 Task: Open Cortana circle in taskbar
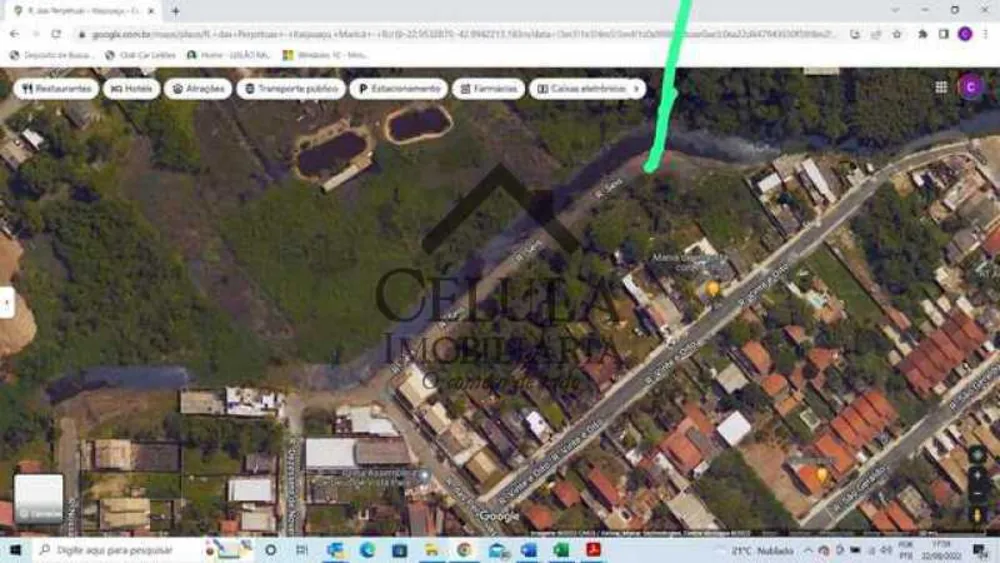tap(270, 550)
